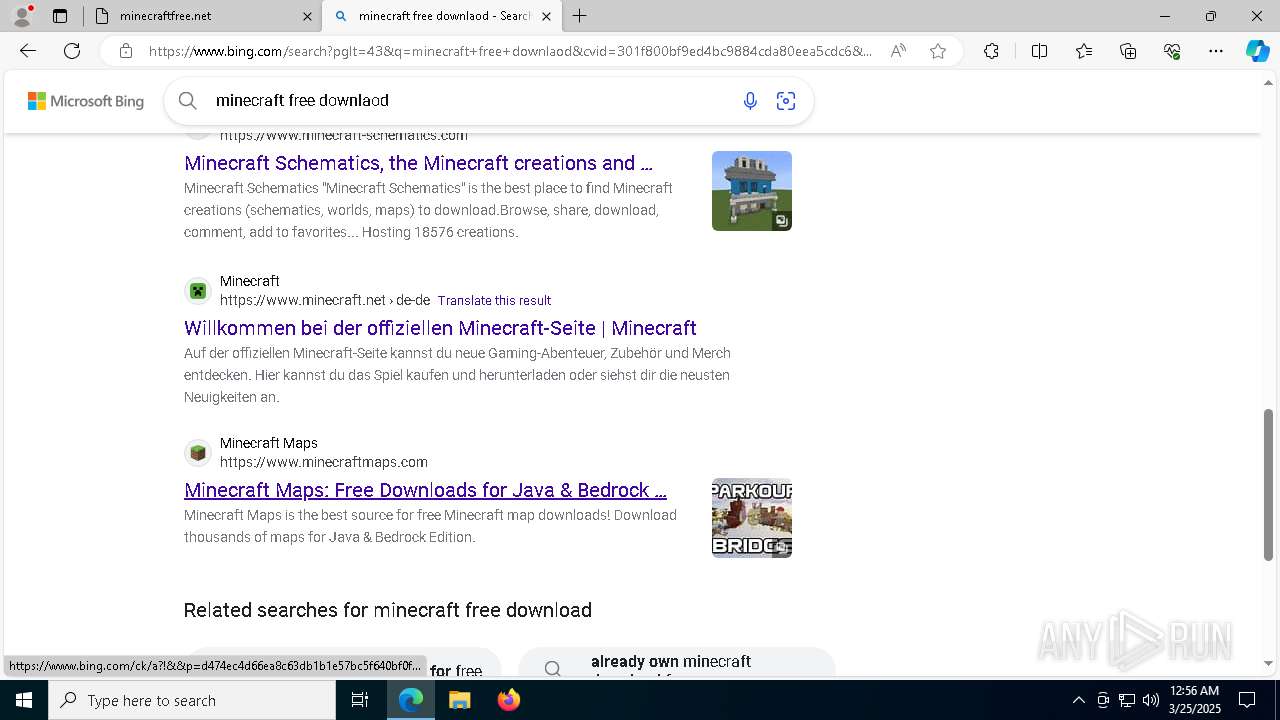This screenshot has width=1280, height=720.
Task: Click the Minecraft Maps grass block favicon
Action: [198, 453]
